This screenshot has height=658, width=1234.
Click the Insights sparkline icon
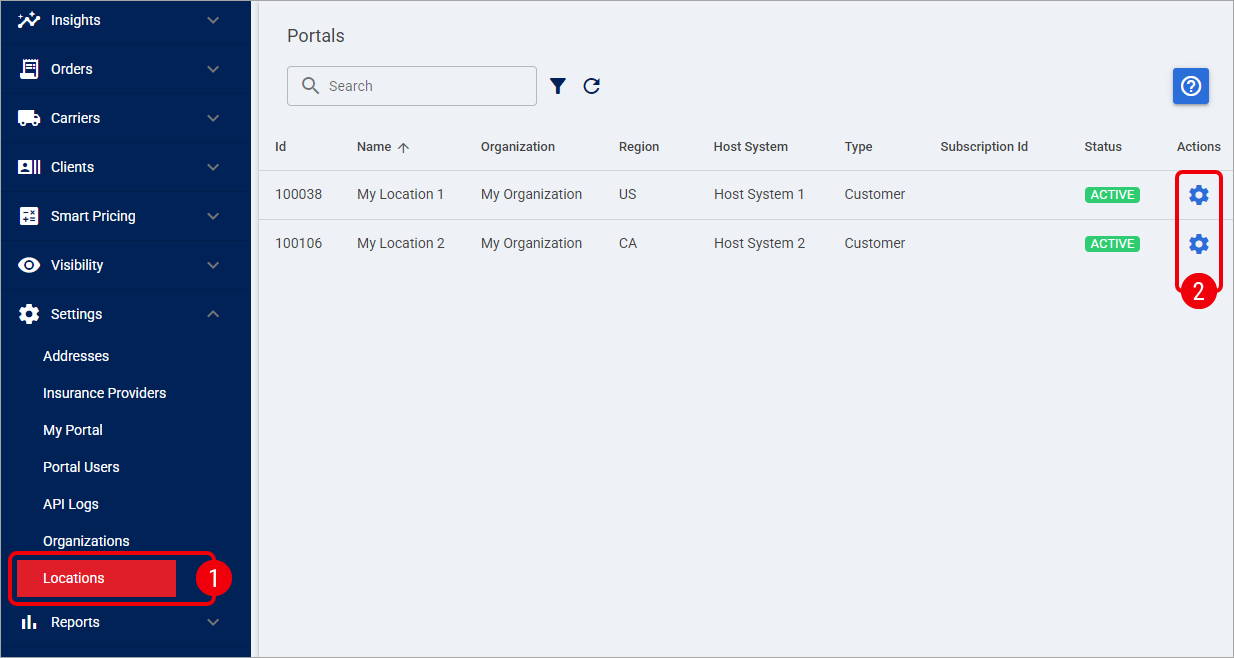point(29,20)
